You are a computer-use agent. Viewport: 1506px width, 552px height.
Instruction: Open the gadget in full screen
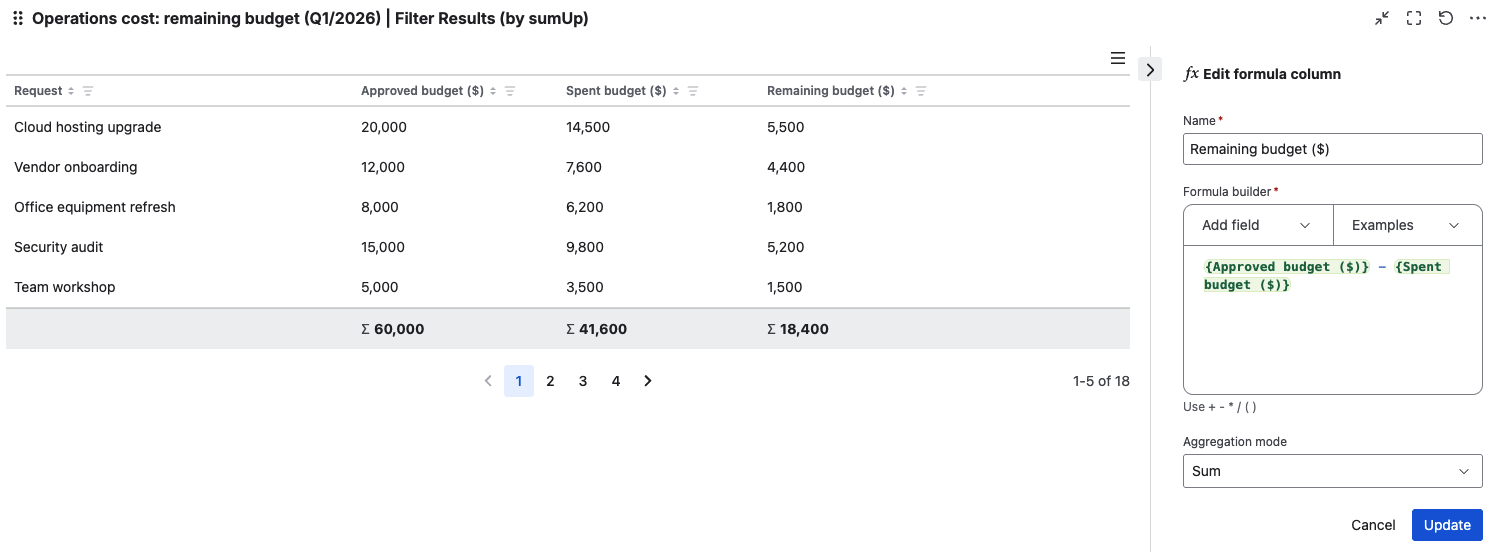[x=1414, y=18]
